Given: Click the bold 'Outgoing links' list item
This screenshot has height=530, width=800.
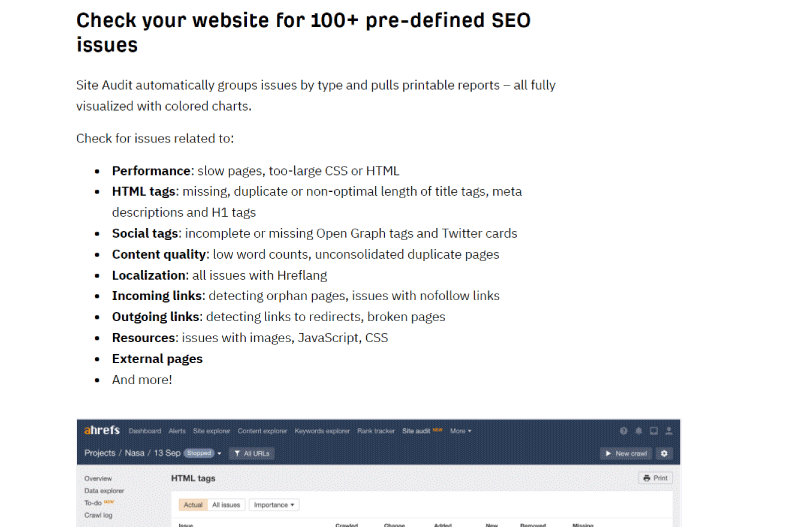Looking at the screenshot, I should tap(156, 316).
